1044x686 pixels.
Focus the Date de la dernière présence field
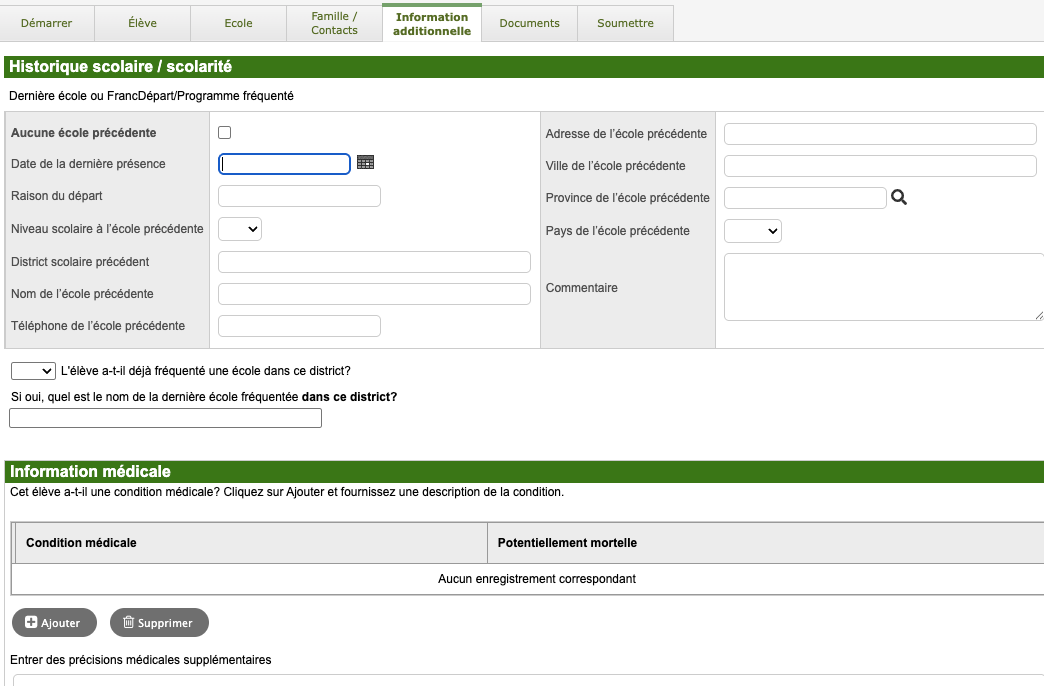284,164
